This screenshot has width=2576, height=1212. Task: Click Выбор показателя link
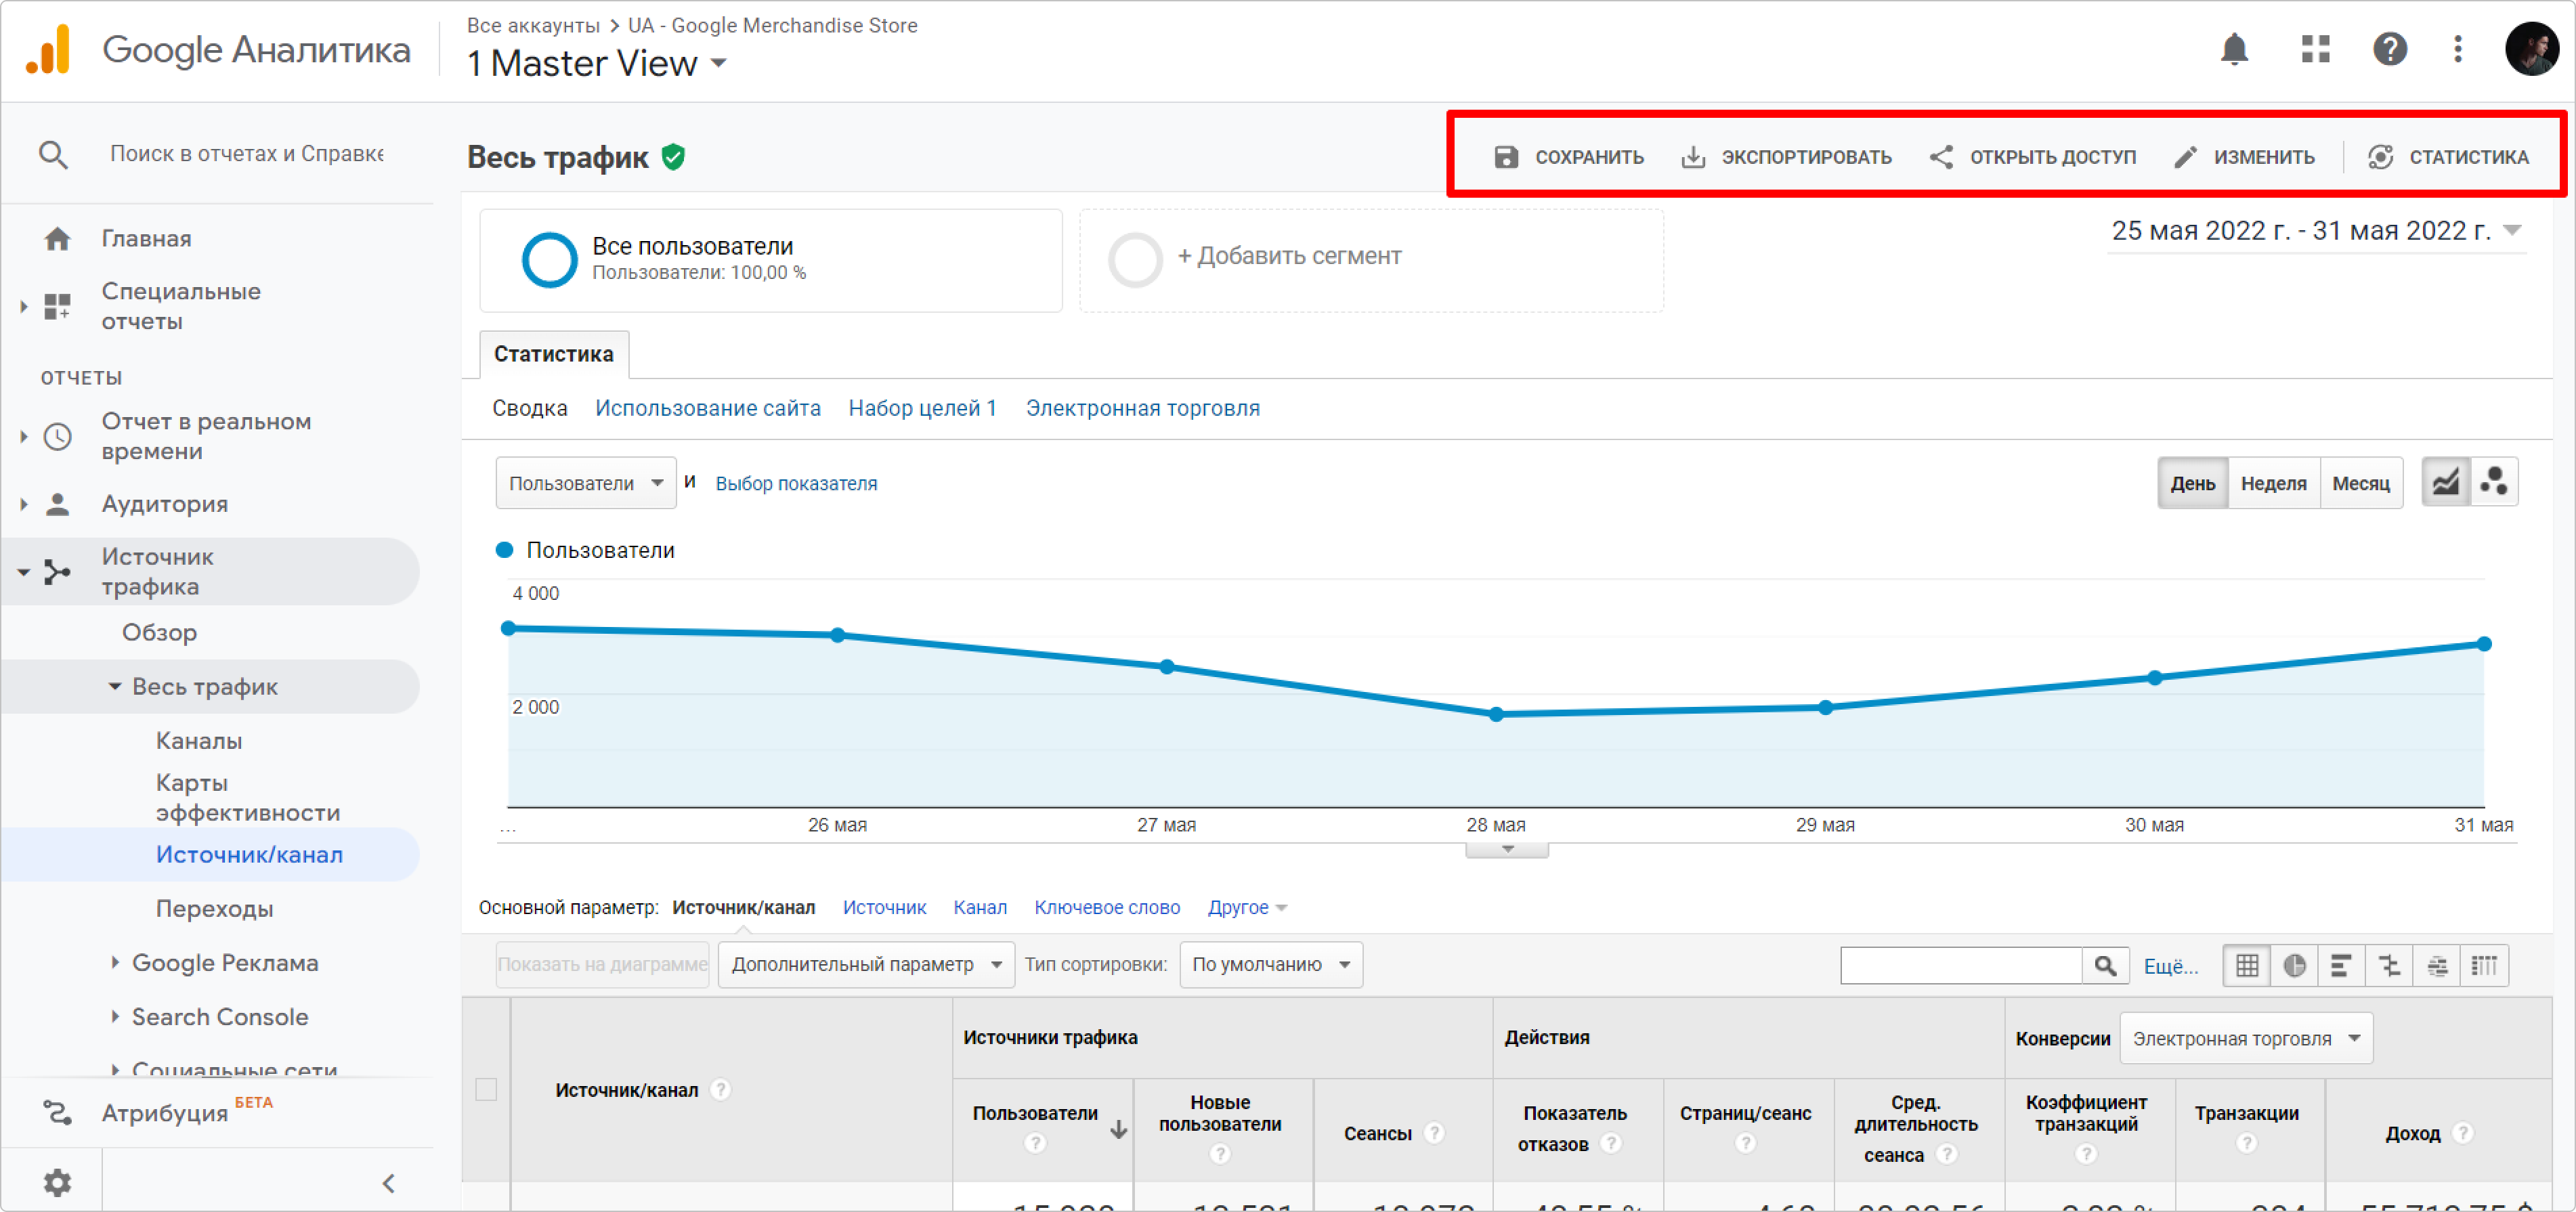pos(795,483)
